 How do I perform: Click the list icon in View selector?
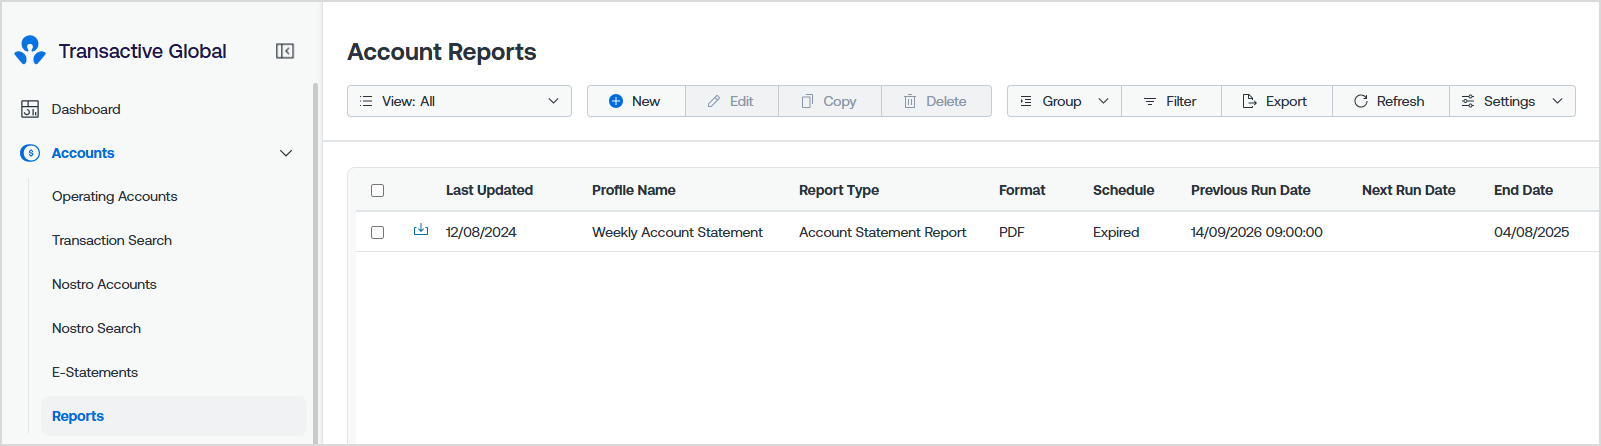tap(366, 101)
